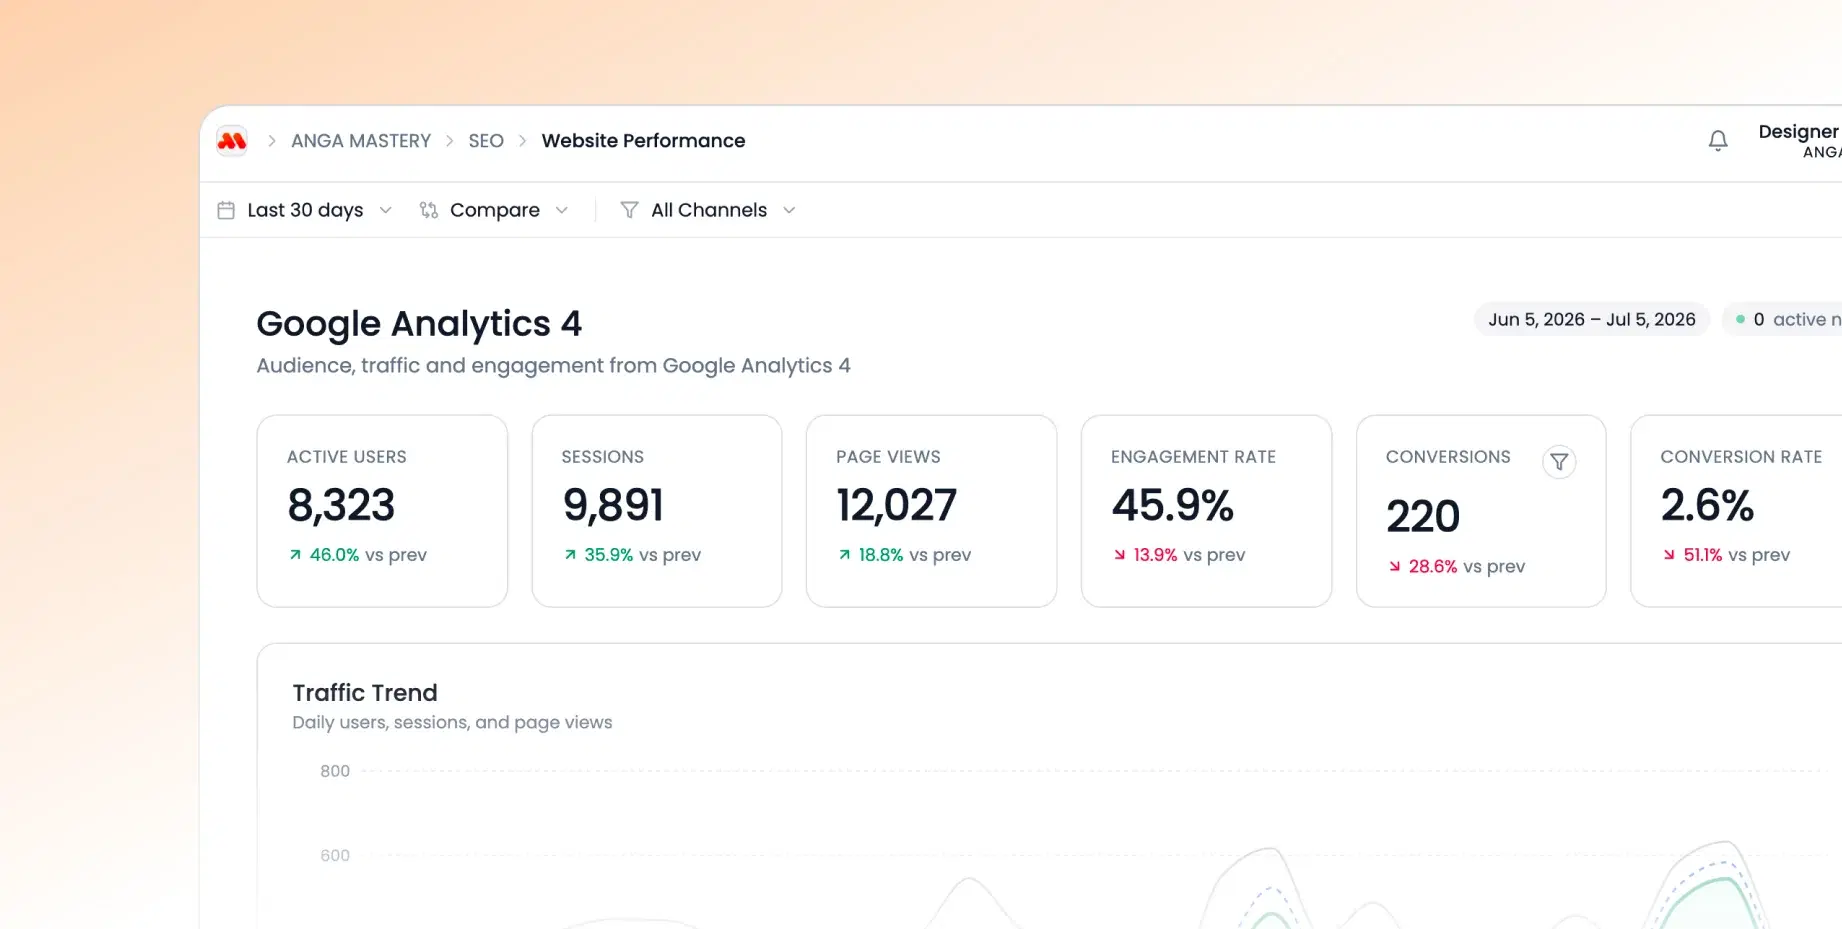Select Website Performance breadcrumb
The width and height of the screenshot is (1842, 929).
coord(643,141)
